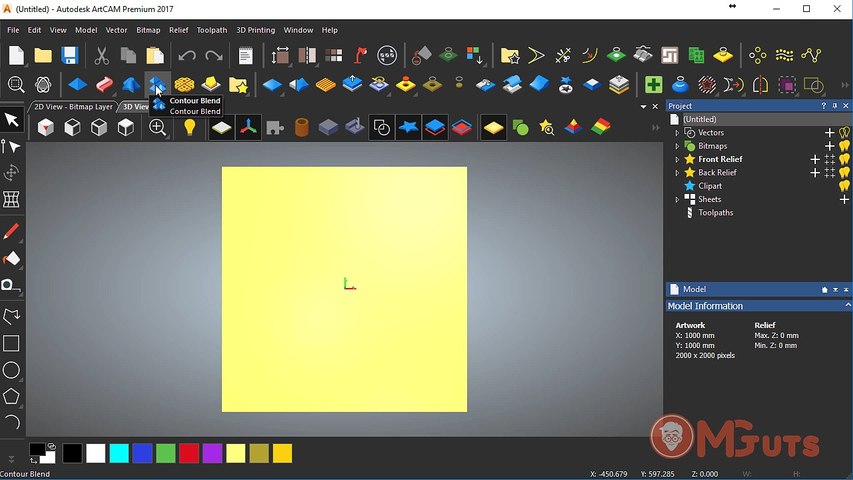The image size is (853, 480).
Task: Swap primary and secondary colours icon
Action: click(51, 446)
